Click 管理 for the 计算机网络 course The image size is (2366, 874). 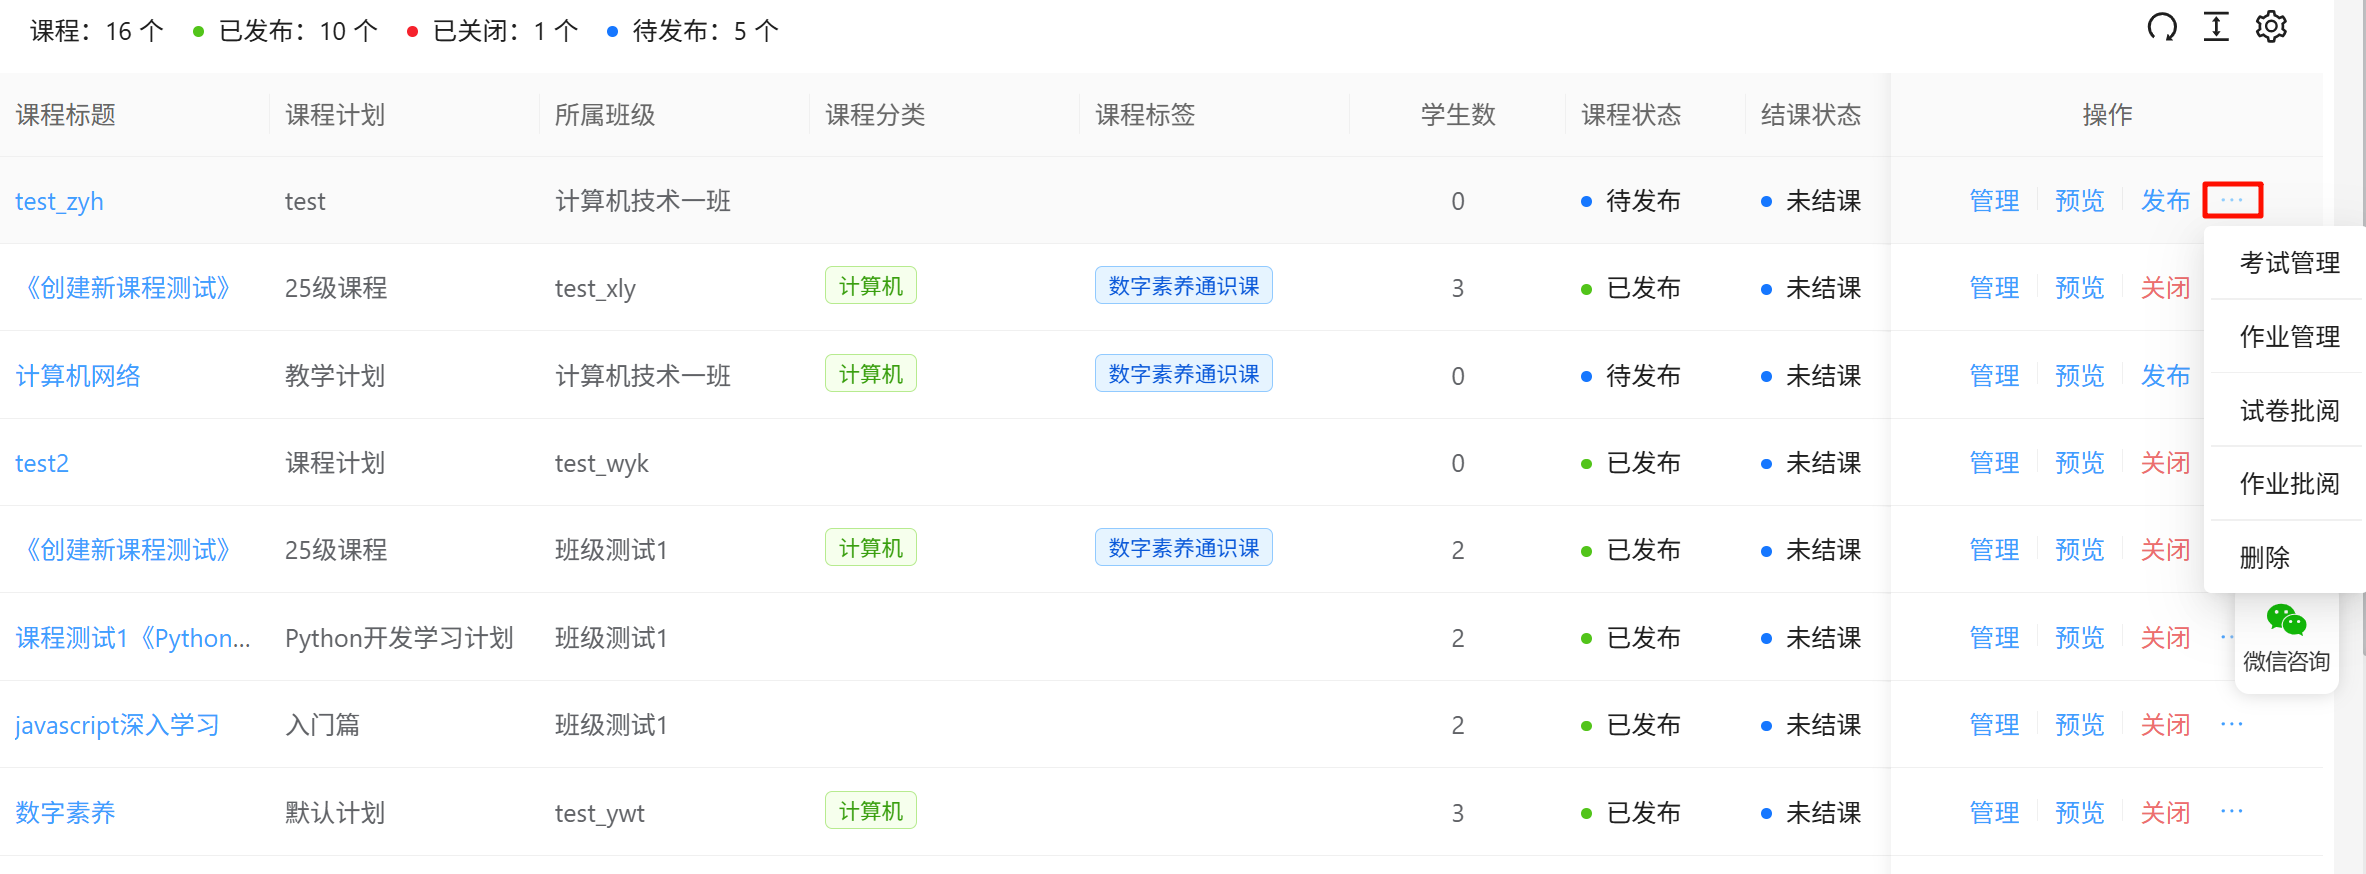[x=1994, y=376]
